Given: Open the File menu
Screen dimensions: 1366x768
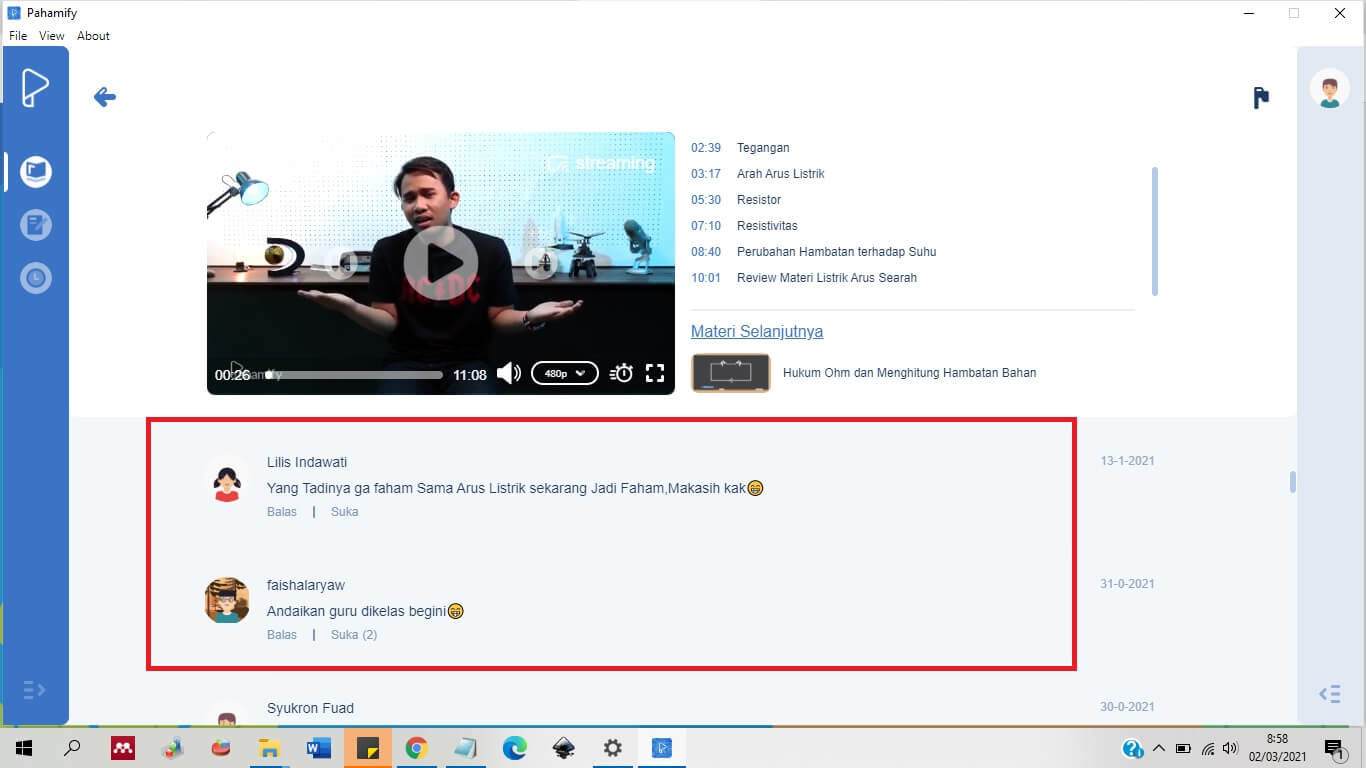Looking at the screenshot, I should pyautogui.click(x=18, y=36).
